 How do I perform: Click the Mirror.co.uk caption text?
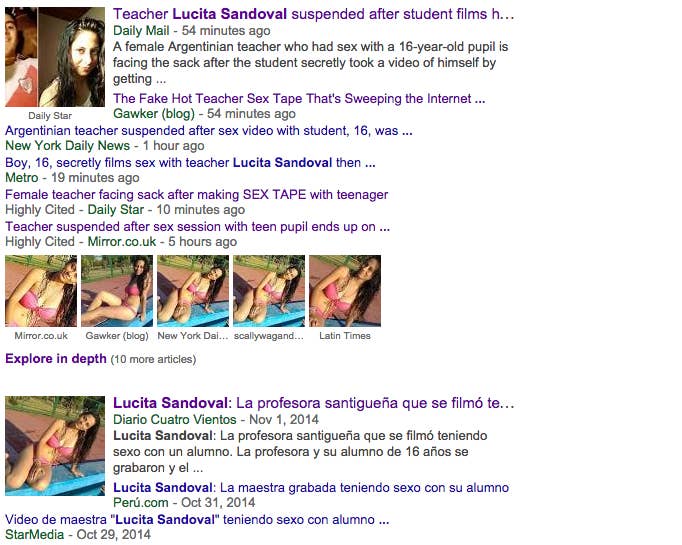41,336
